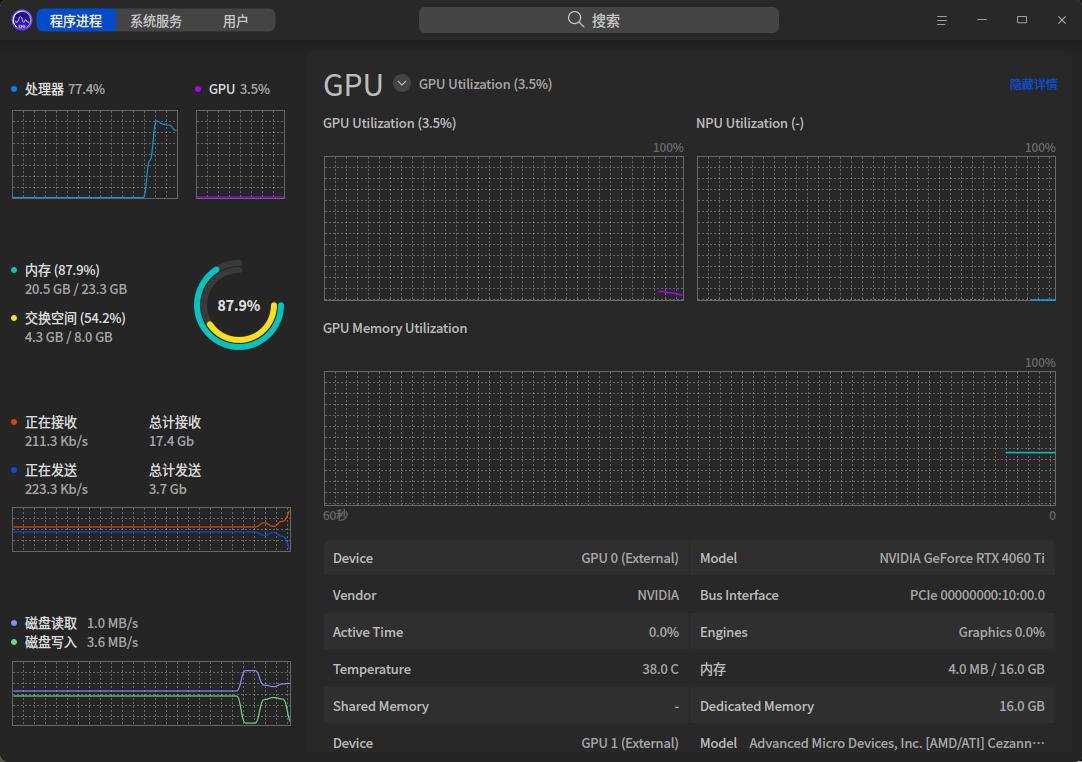Click the GPU 0 (External) device value
Screen dimensions: 1082x762
(x=629, y=558)
